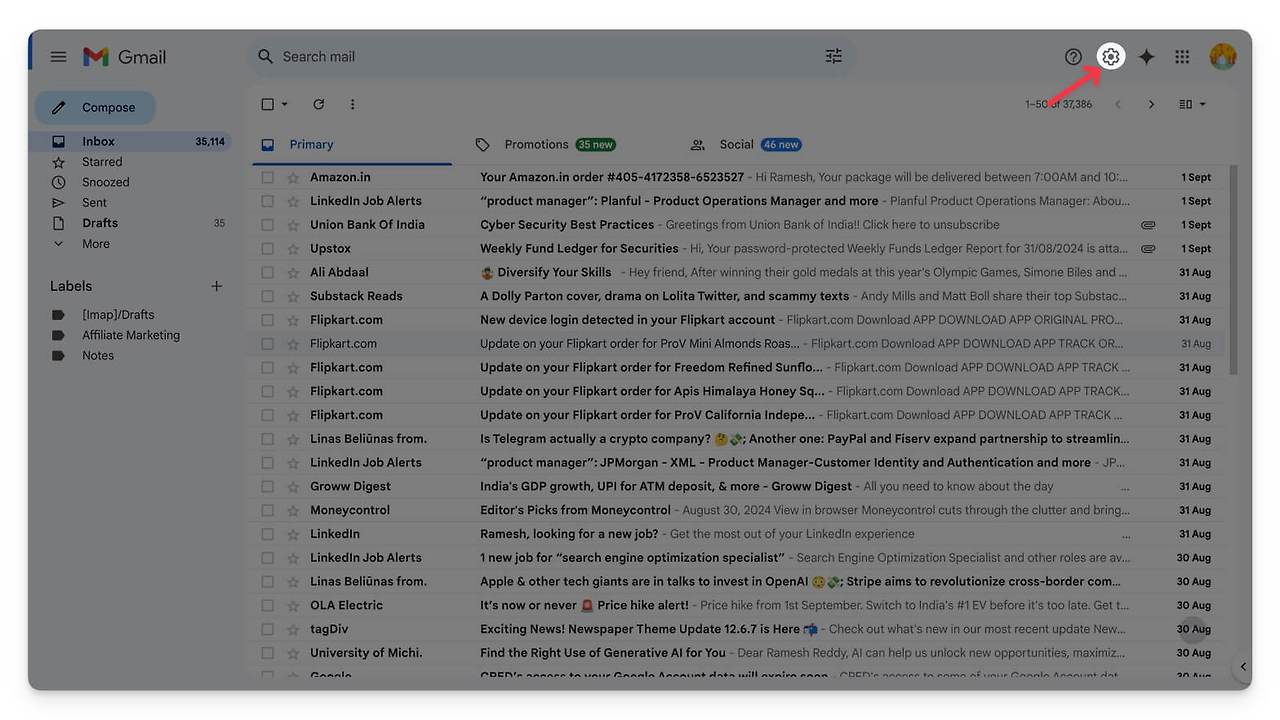This screenshot has height=720, width=1280.
Task: Select the Union Bank Of India checkbox
Action: pos(267,225)
